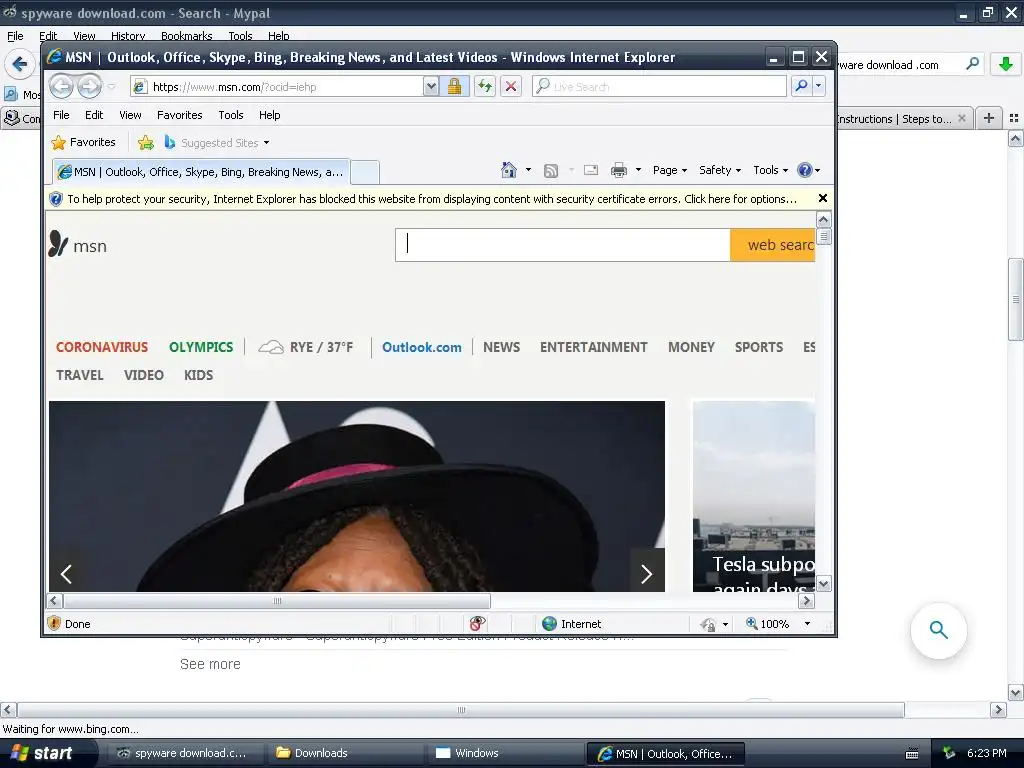1024x768 pixels.
Task: Open the Tools command bar dropdown
Action: coord(771,170)
